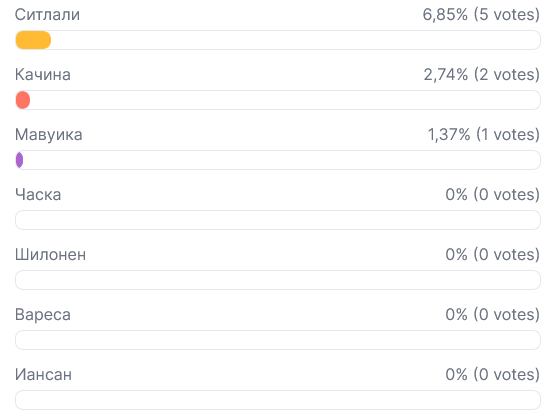
Task: Click the Иансан poll option label
Action: coord(44,375)
